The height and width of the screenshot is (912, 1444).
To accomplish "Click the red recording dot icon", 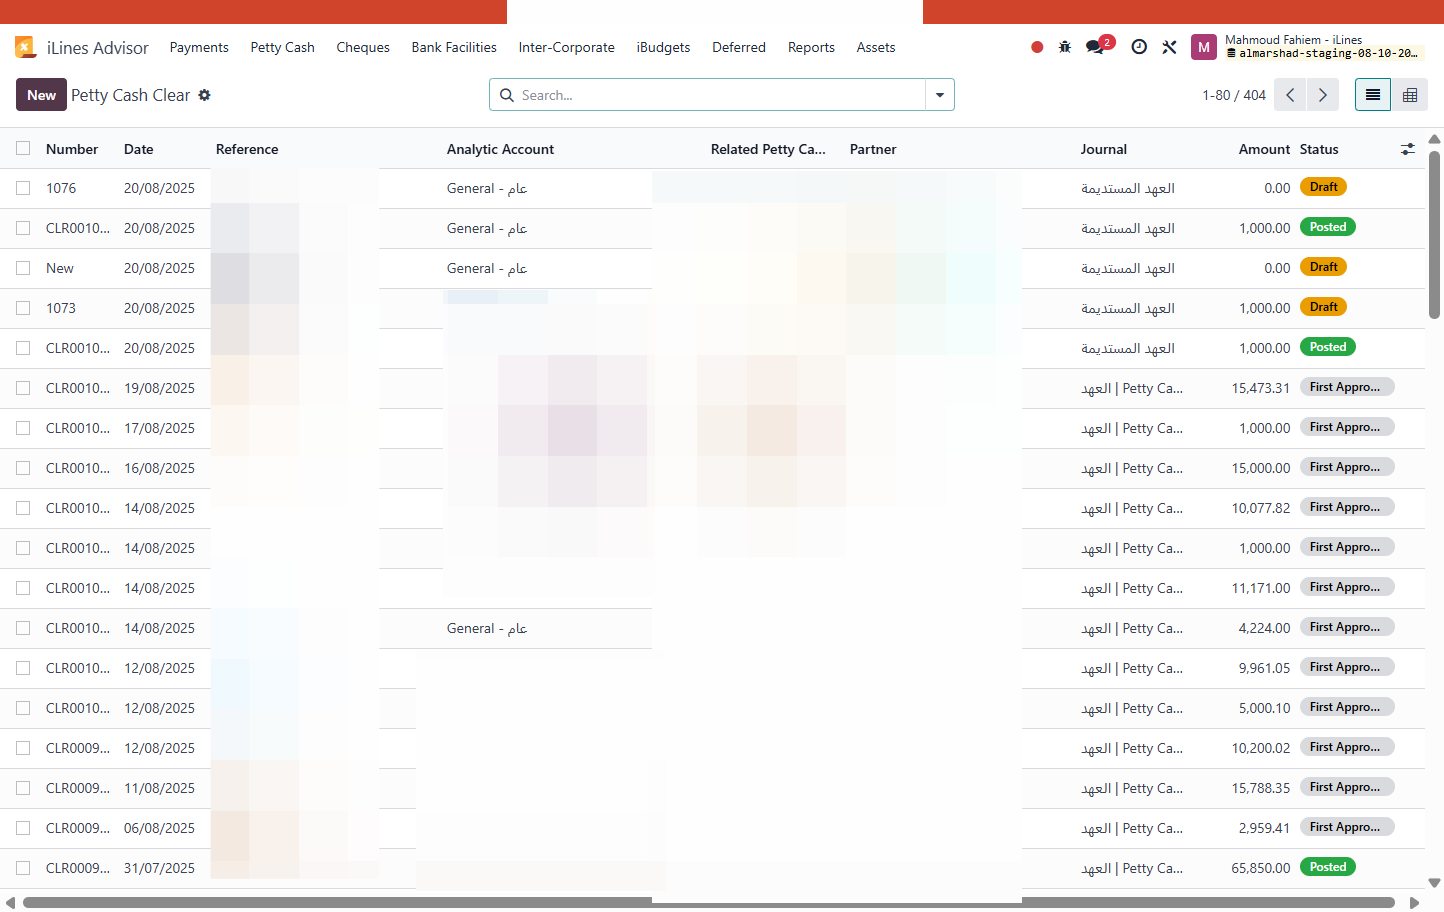I will click(x=1037, y=47).
